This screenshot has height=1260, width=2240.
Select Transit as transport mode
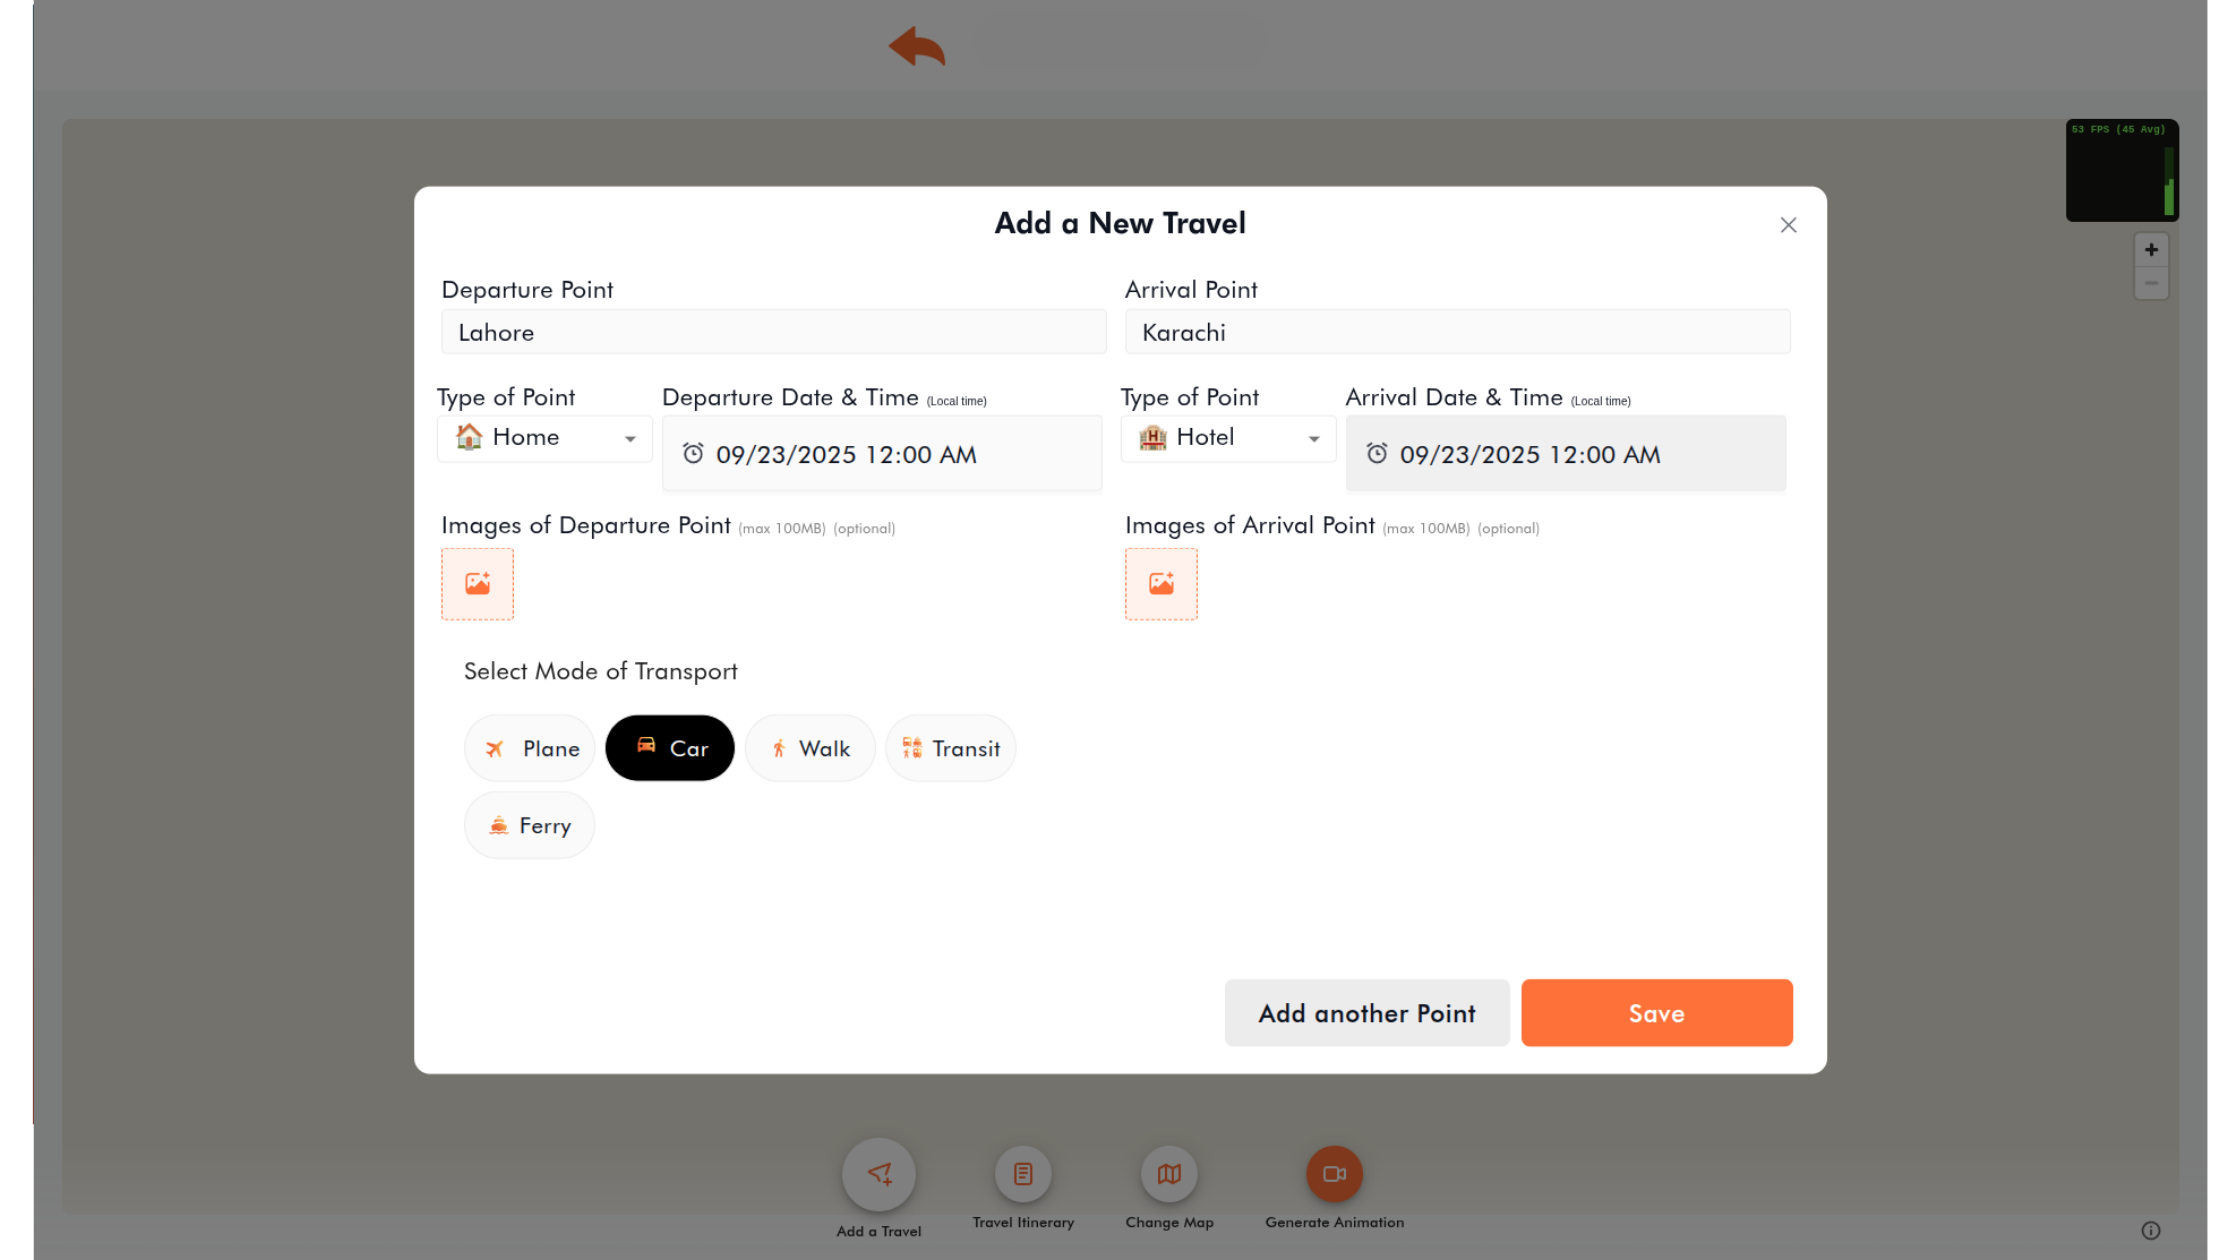pyautogui.click(x=951, y=748)
